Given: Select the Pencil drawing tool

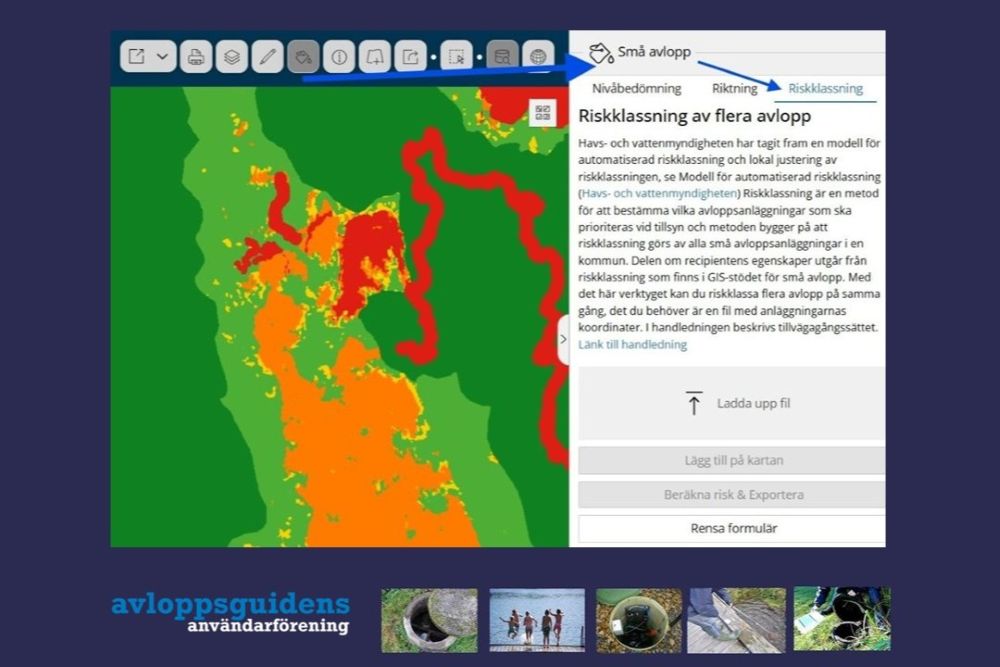Looking at the screenshot, I should point(268,57).
